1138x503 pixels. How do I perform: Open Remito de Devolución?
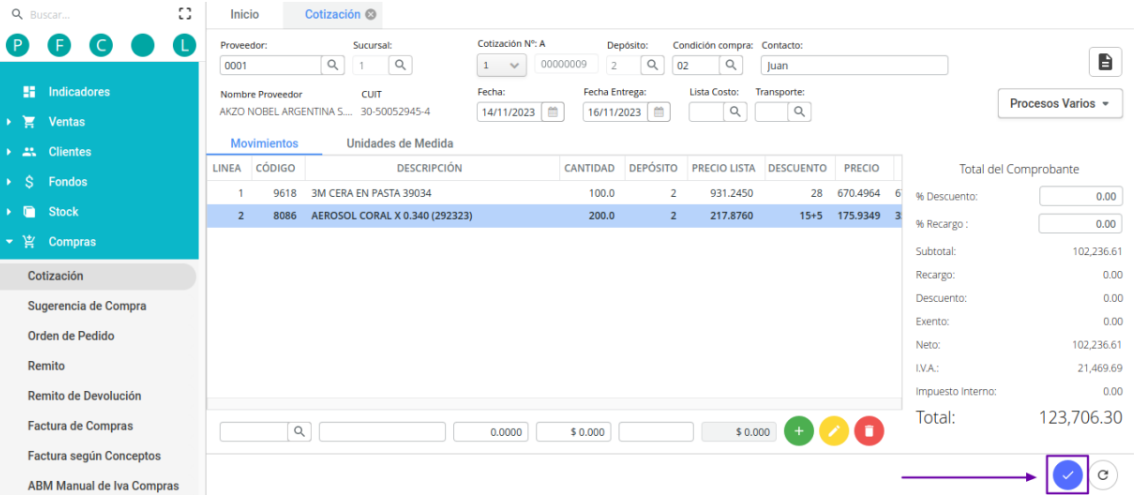point(84,396)
